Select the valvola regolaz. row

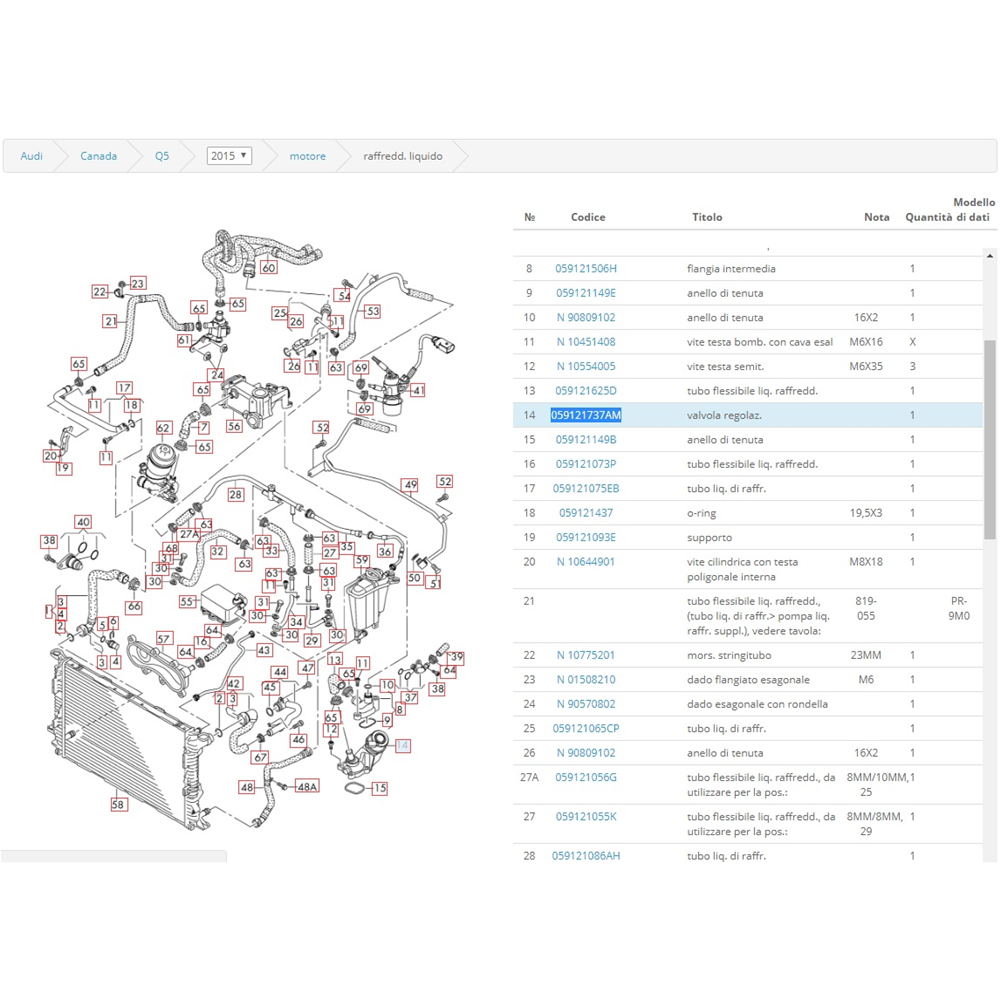click(x=724, y=415)
